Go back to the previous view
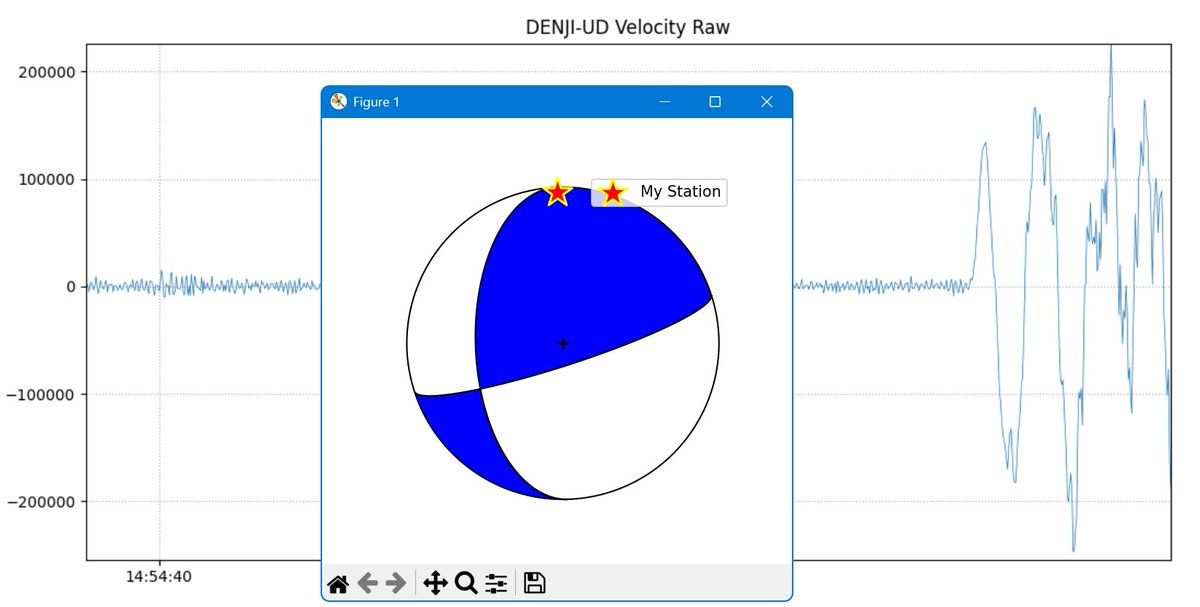Viewport: 1200px width, 607px height. (367, 583)
